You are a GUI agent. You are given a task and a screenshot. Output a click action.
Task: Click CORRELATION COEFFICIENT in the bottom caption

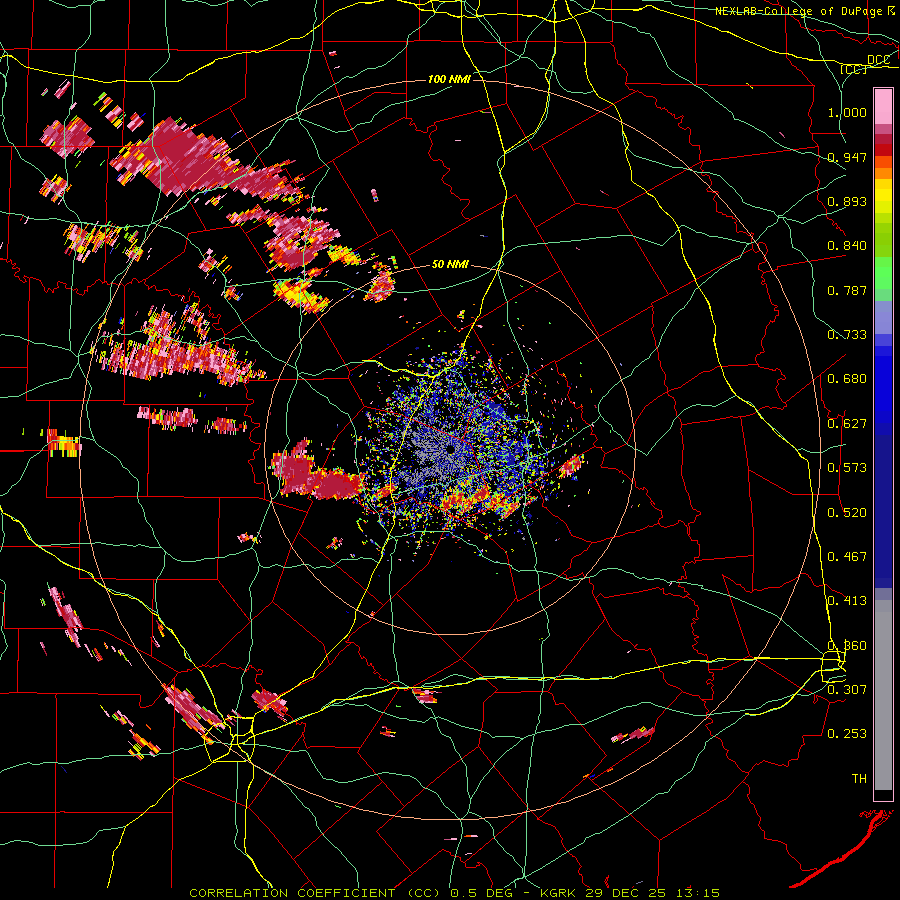click(292, 893)
